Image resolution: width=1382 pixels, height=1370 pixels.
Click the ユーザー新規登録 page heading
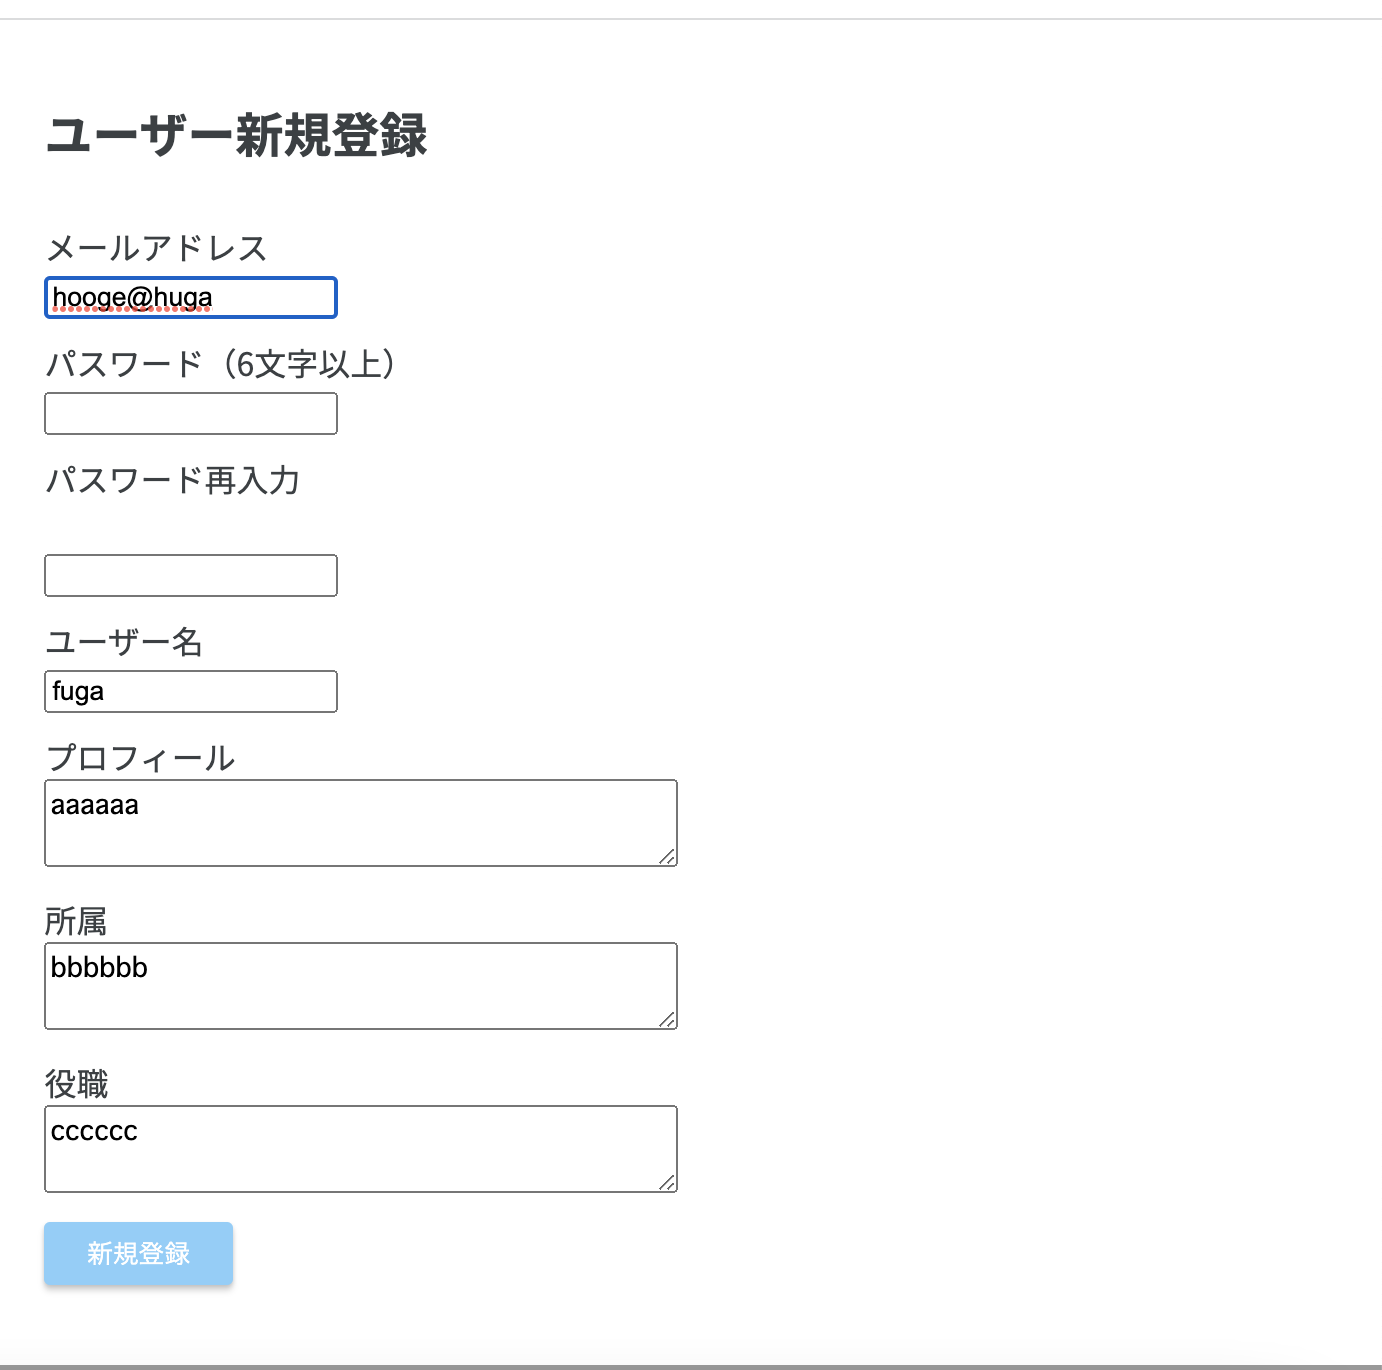coord(237,137)
